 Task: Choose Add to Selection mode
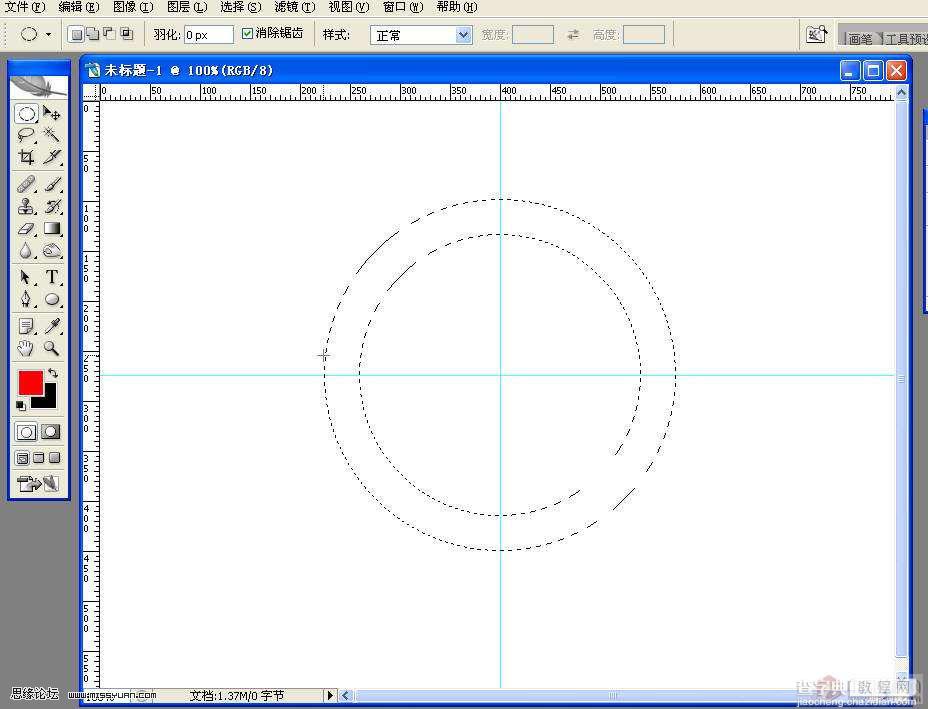coord(93,34)
